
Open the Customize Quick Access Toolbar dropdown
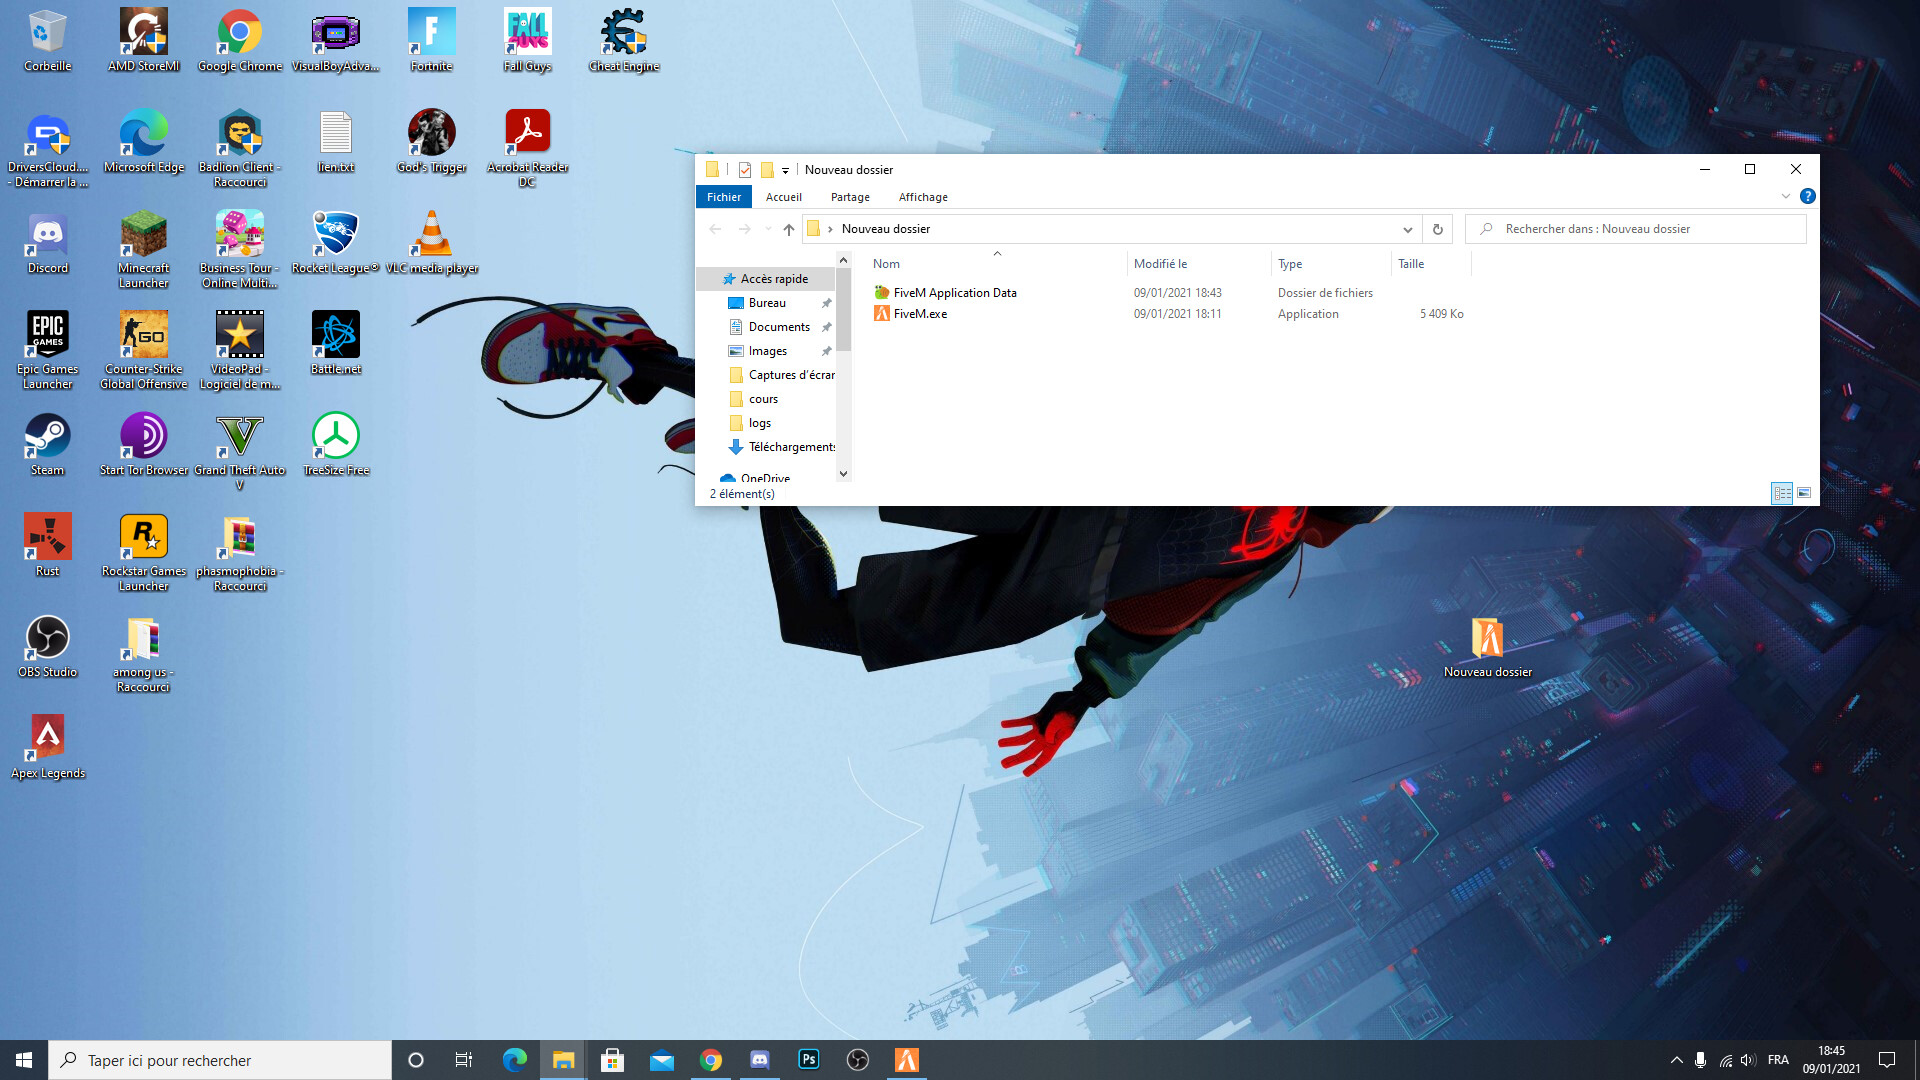785,171
